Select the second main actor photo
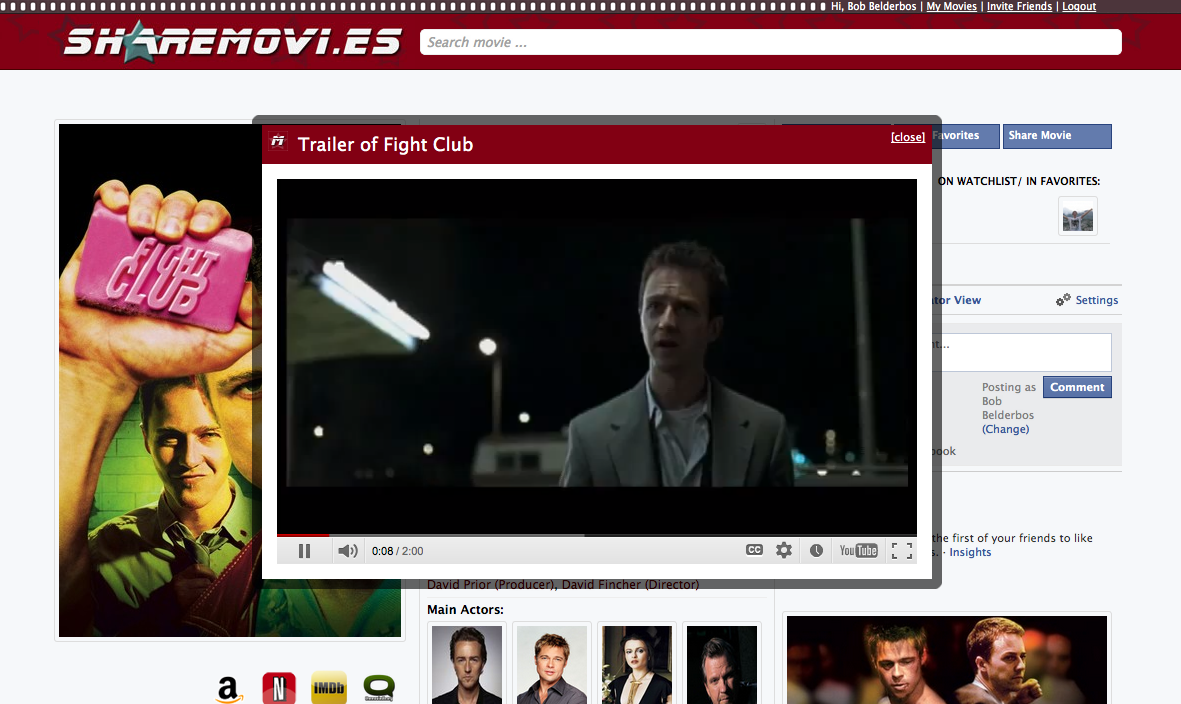 552,664
